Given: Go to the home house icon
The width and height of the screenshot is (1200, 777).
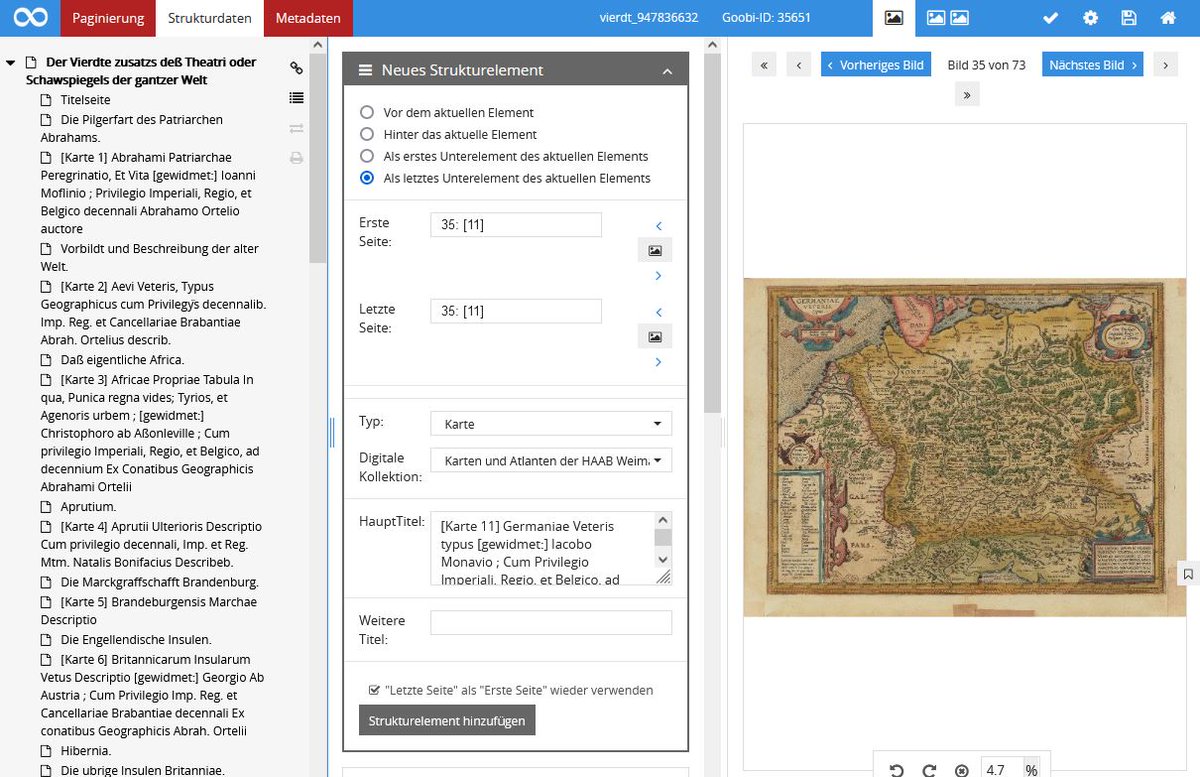Looking at the screenshot, I should 1167,18.
